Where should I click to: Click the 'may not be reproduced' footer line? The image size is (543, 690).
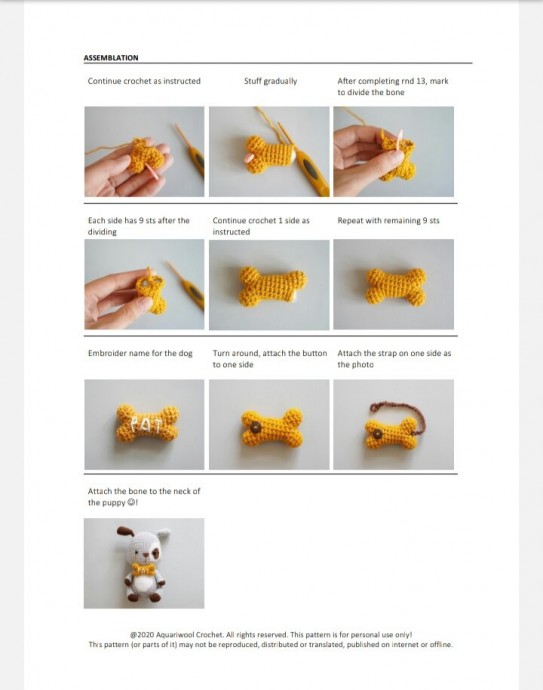point(271,644)
